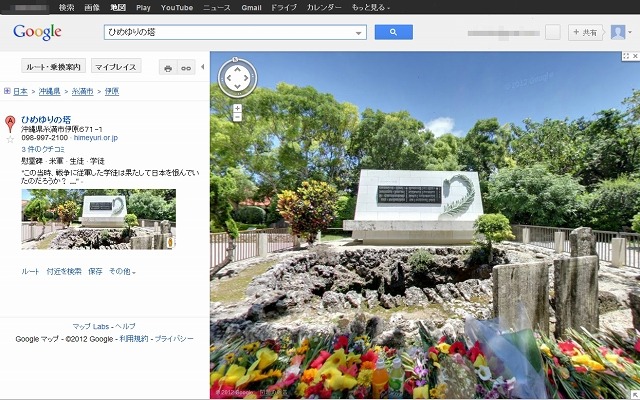Star the ひめゆりの塔 place

(10, 140)
